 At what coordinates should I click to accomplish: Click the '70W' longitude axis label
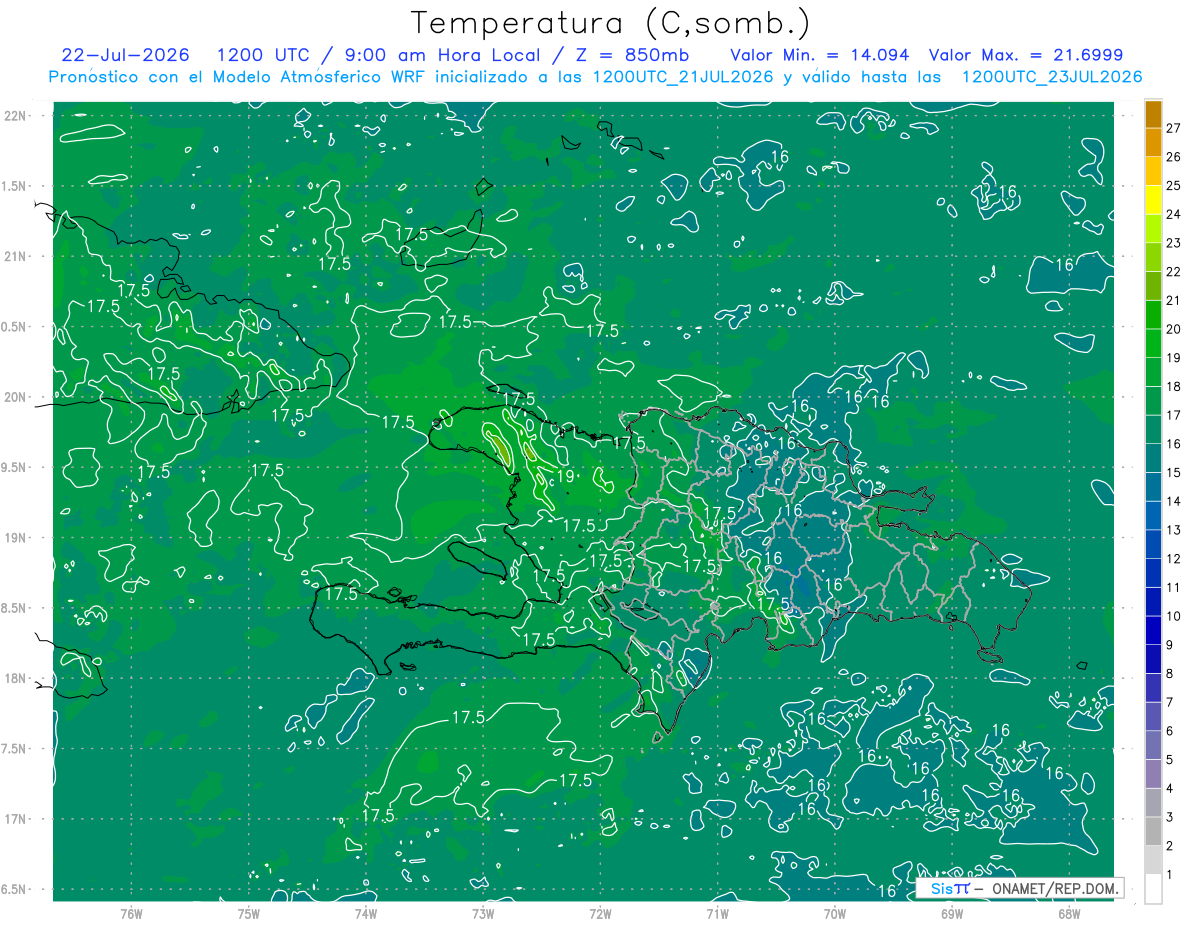pos(835,913)
